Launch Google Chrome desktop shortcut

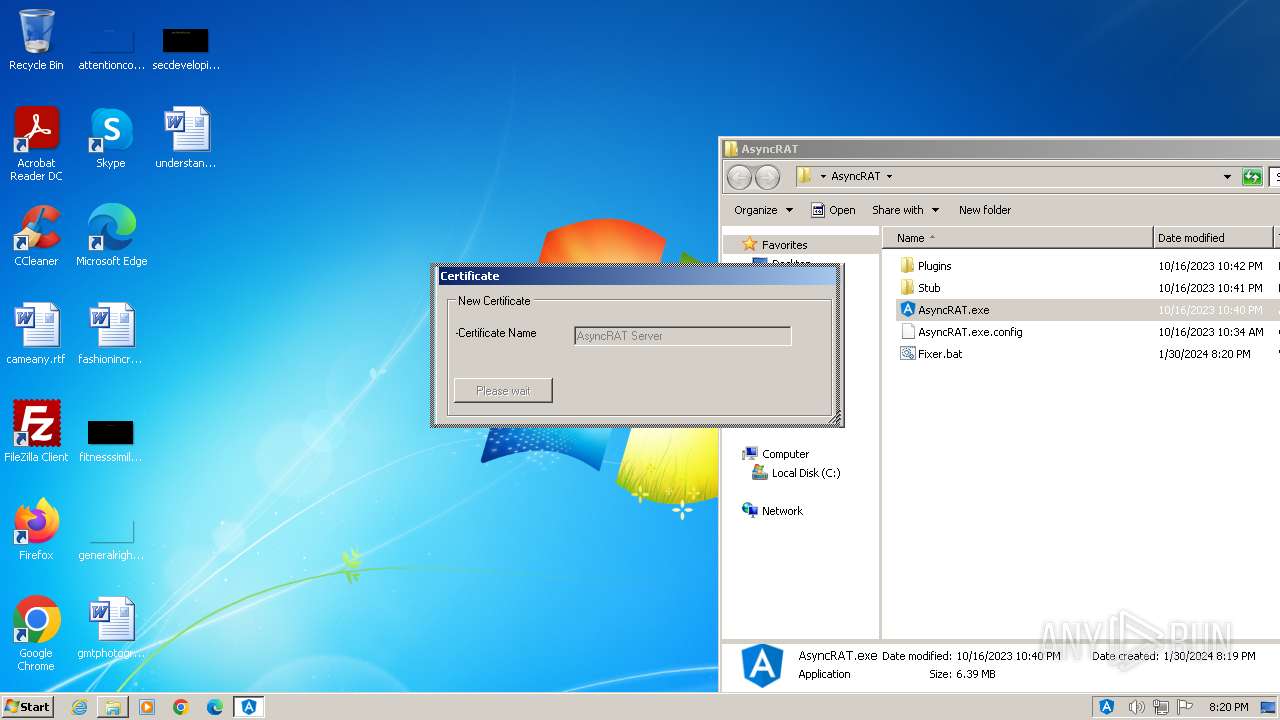(x=36, y=634)
